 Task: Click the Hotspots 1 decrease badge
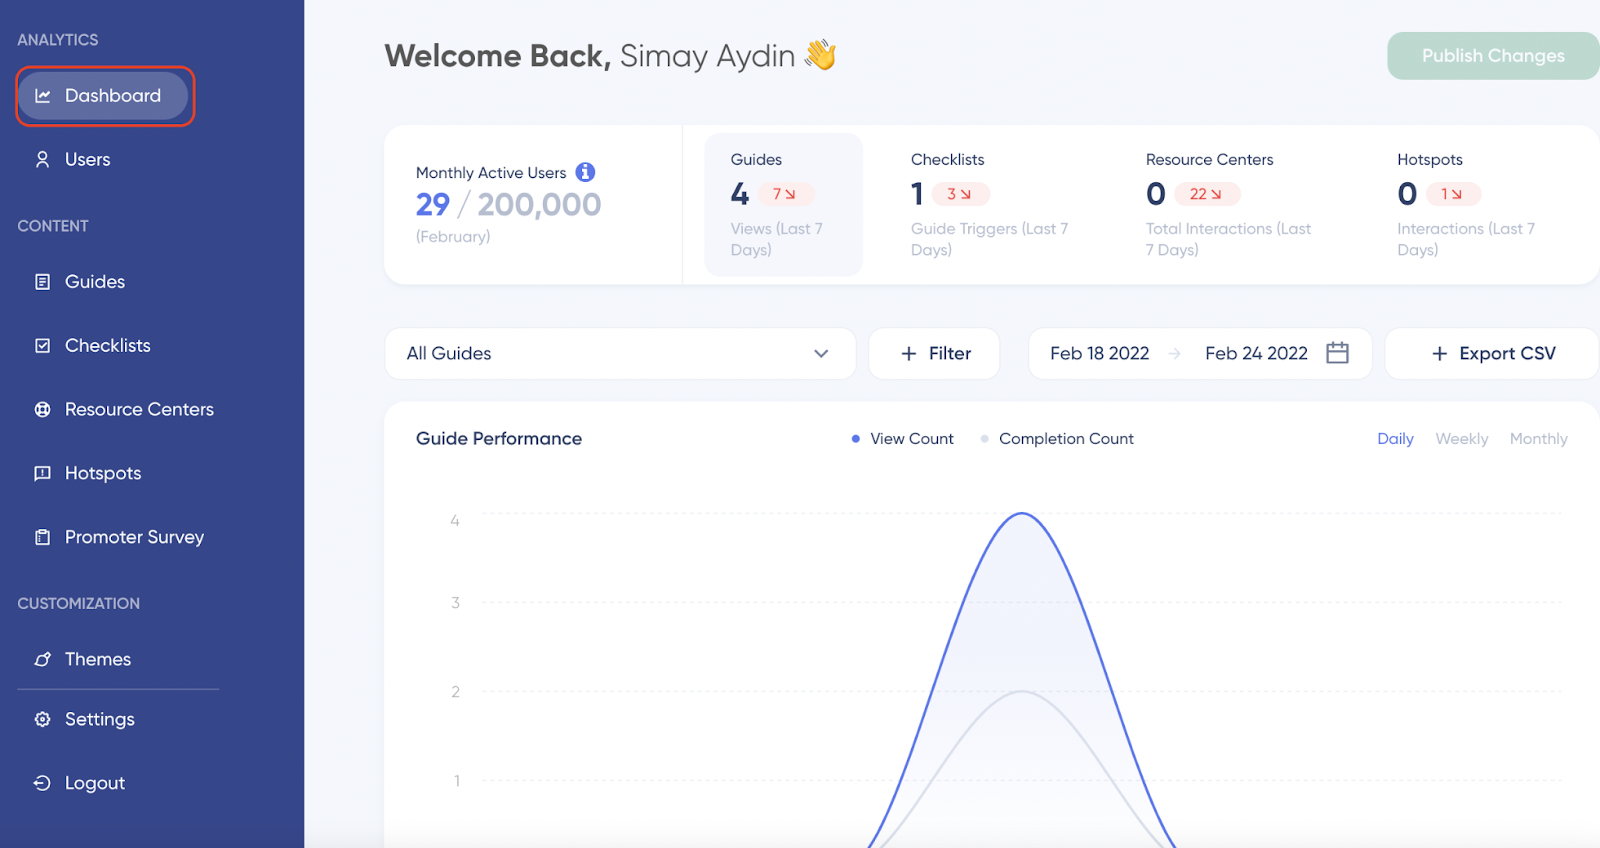tap(1453, 194)
